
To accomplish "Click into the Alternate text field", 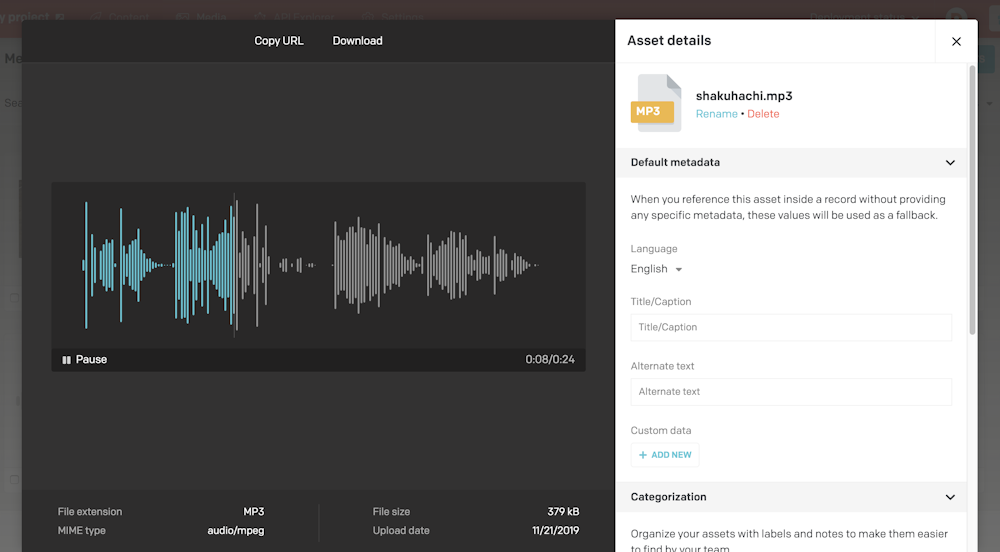I will click(790, 392).
